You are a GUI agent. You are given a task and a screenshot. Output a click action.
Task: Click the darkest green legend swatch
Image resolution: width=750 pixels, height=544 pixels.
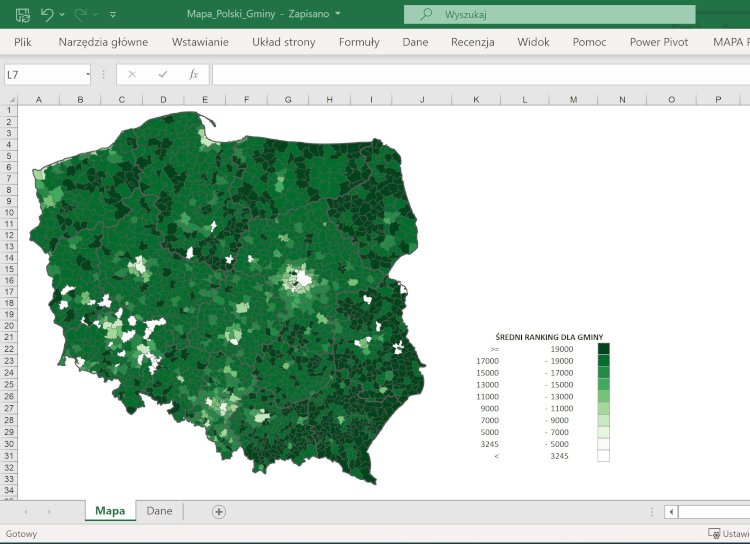[603, 348]
